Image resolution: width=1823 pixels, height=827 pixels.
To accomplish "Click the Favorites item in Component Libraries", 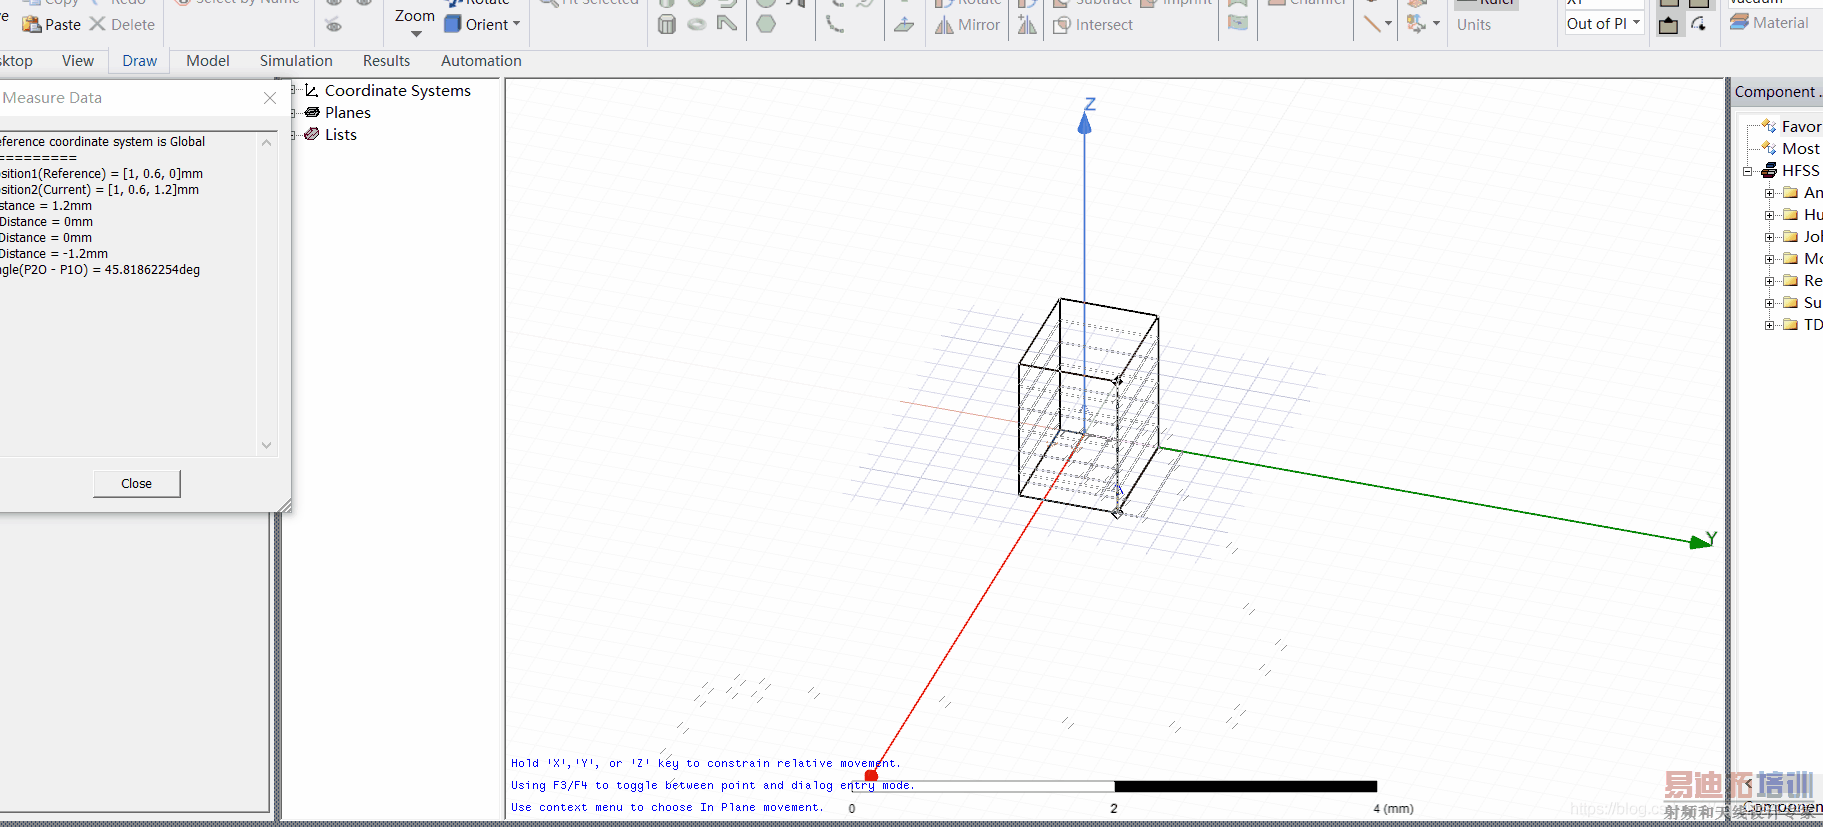I will [1800, 127].
